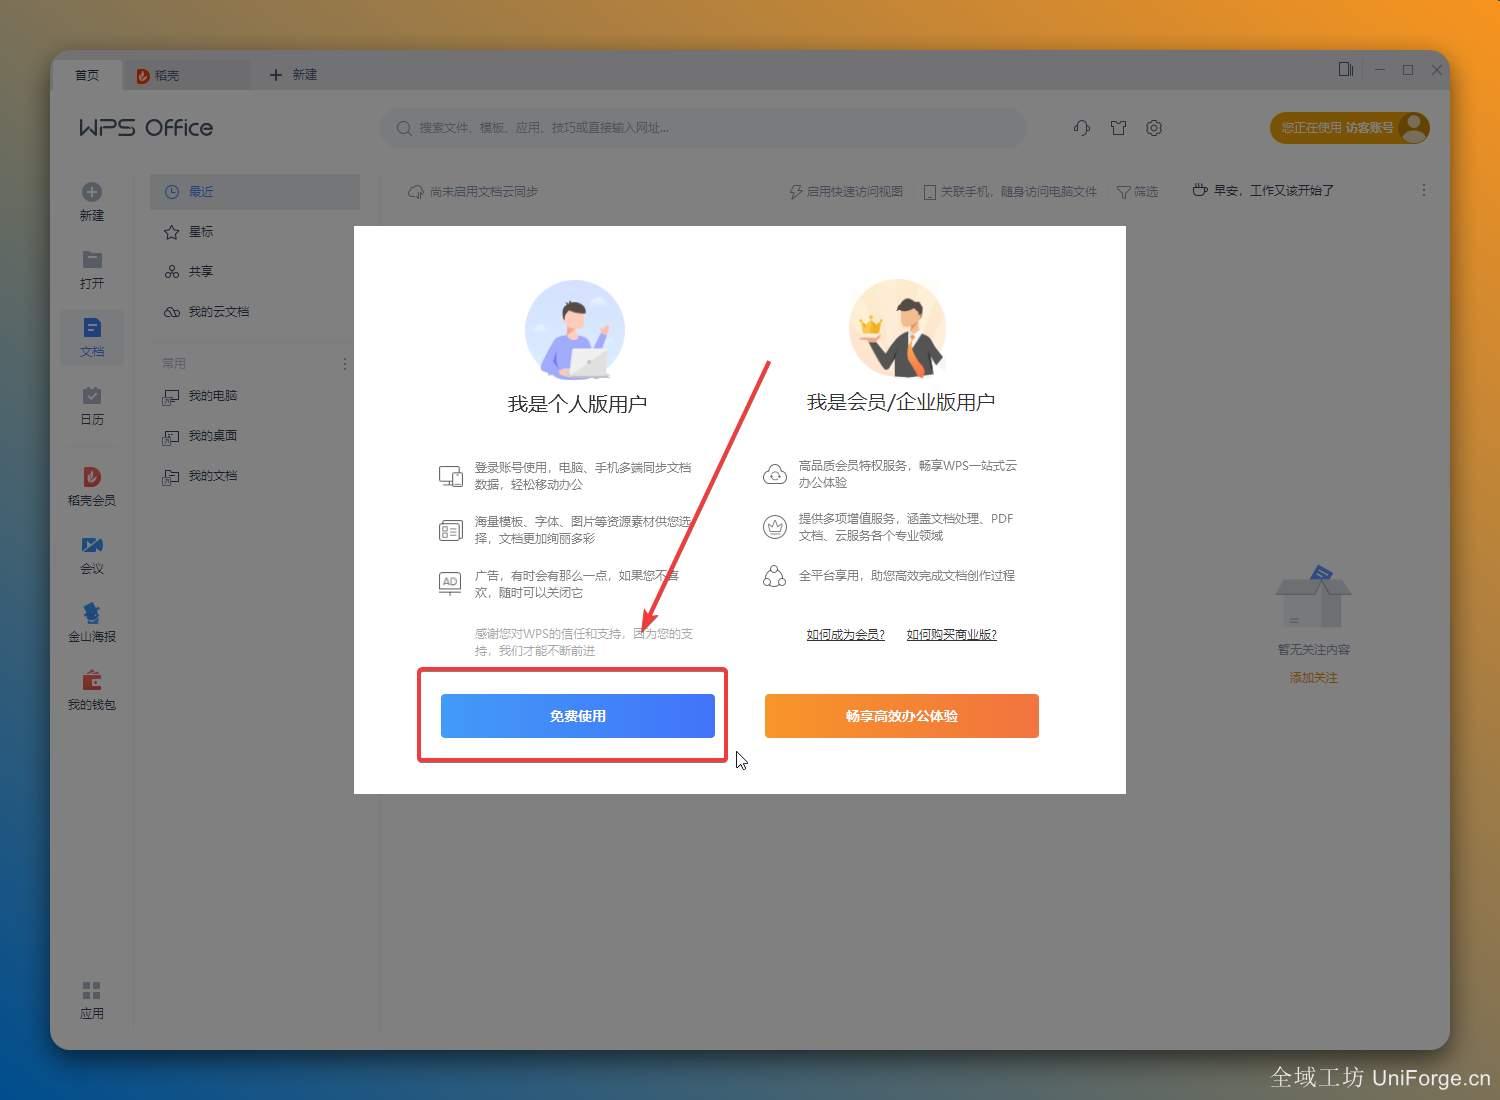The image size is (1500, 1100).
Task: Click 启用快速访问视图
Action: 846,191
